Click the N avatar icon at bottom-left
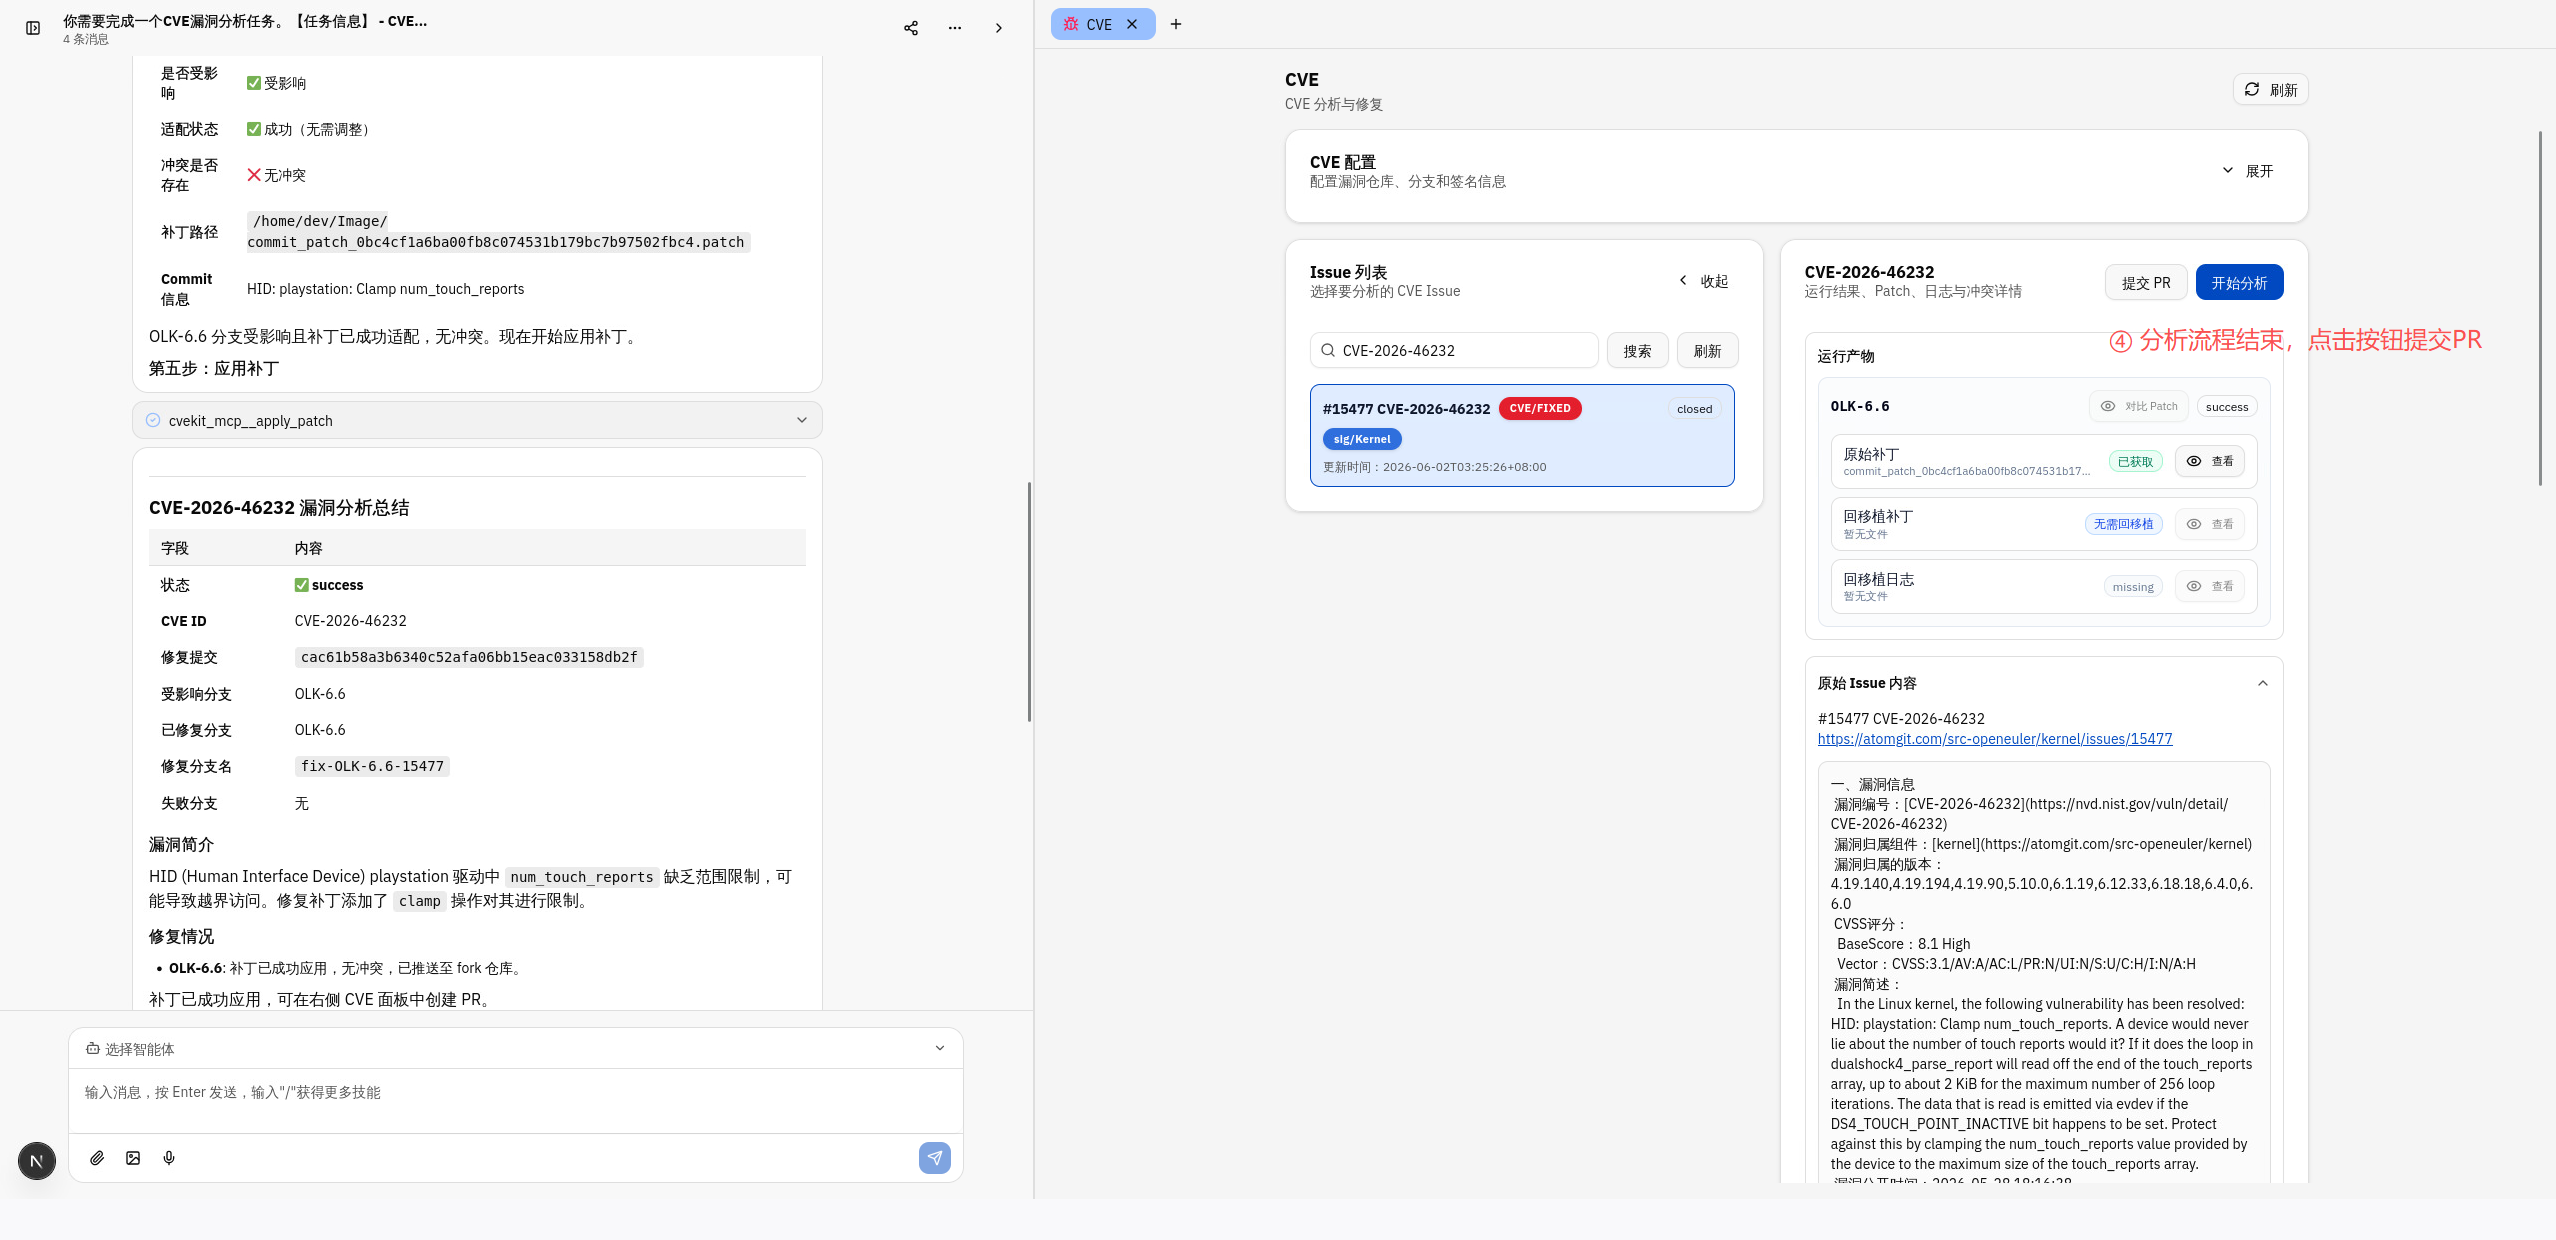 [x=37, y=1161]
